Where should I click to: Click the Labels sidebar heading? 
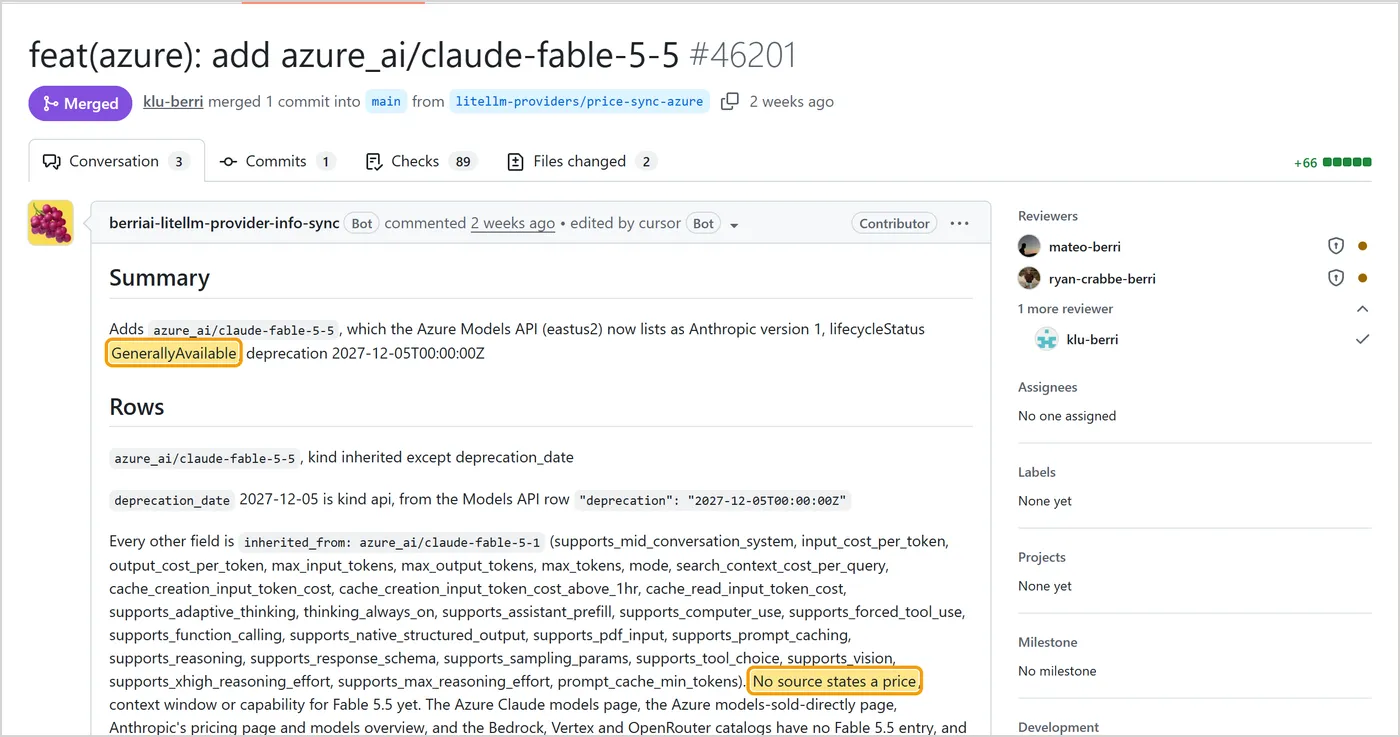click(1037, 472)
